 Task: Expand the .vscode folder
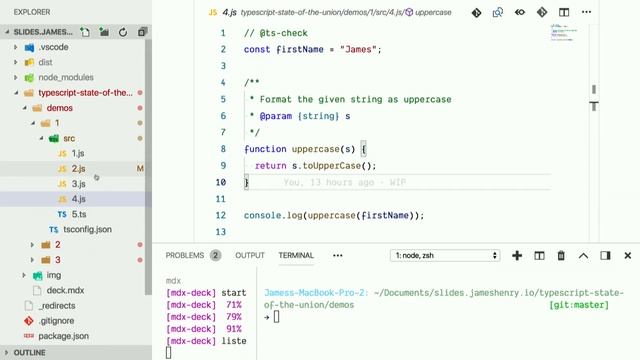16,47
